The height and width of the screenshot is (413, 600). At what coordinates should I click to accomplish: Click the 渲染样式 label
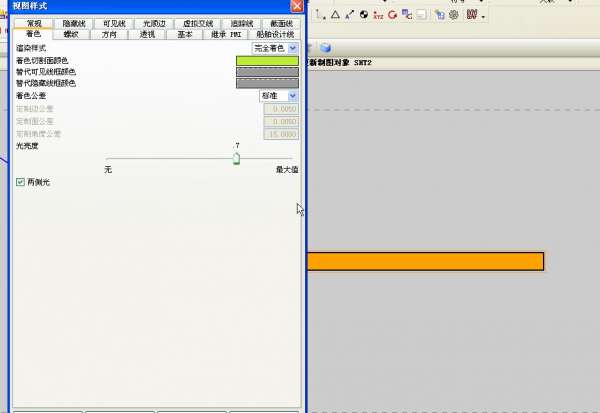(31, 48)
